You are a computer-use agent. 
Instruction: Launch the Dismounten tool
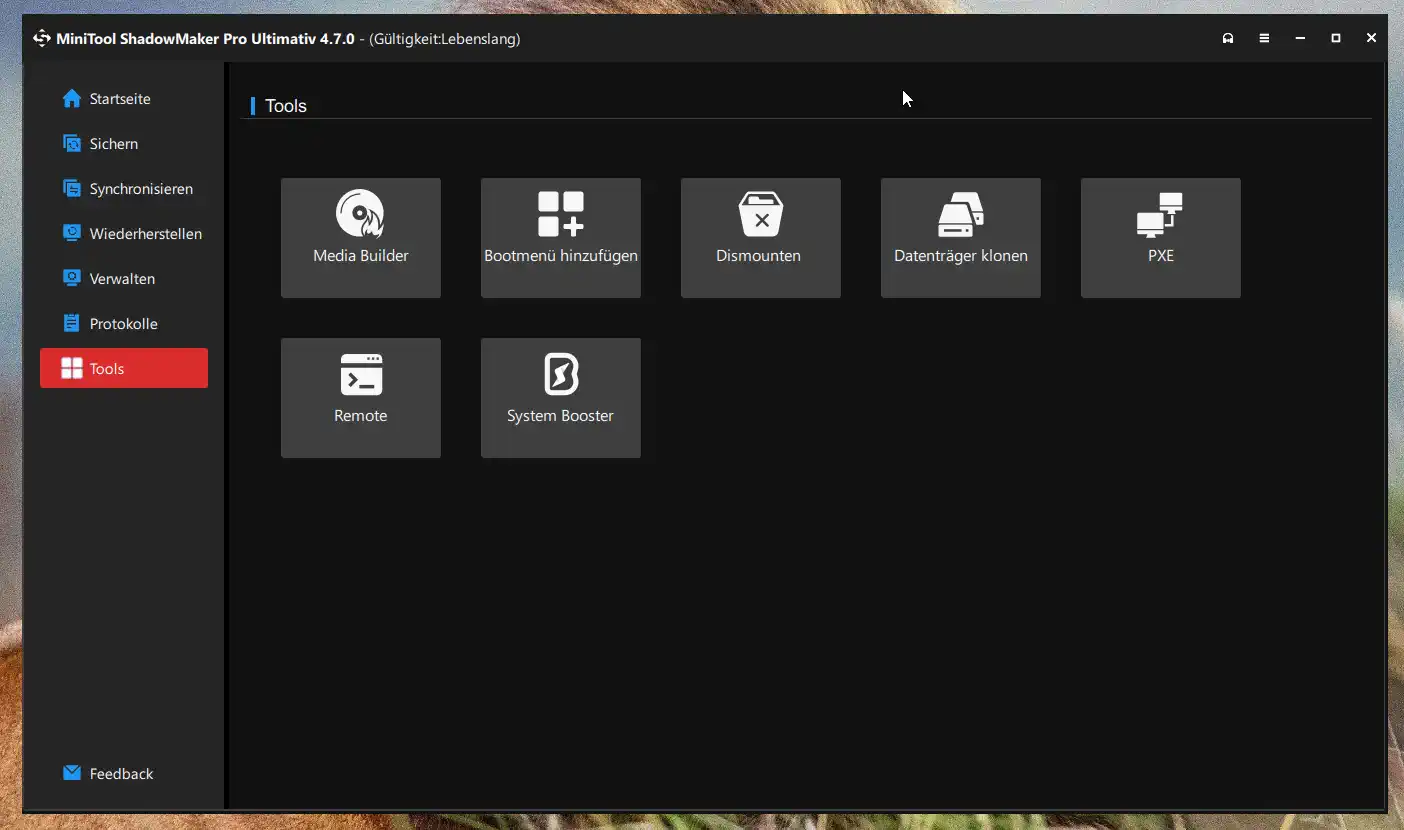pyautogui.click(x=760, y=238)
